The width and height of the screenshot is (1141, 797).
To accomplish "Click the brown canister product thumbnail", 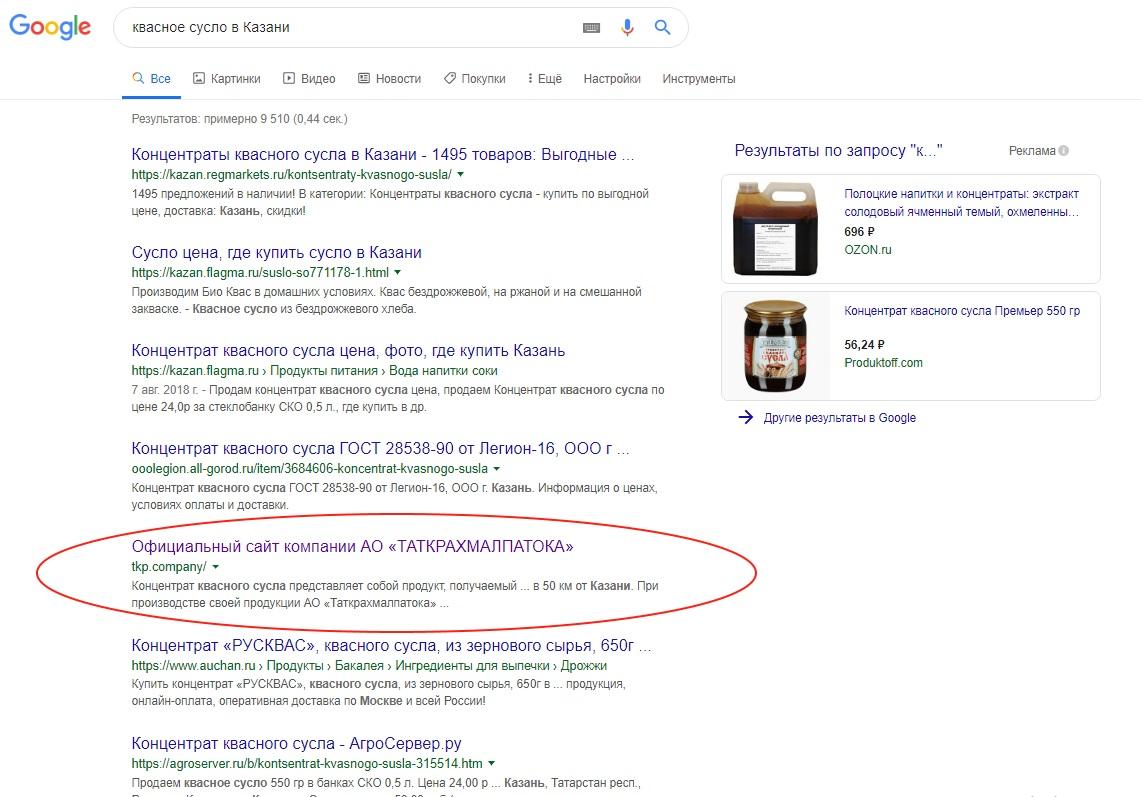I will (776, 229).
